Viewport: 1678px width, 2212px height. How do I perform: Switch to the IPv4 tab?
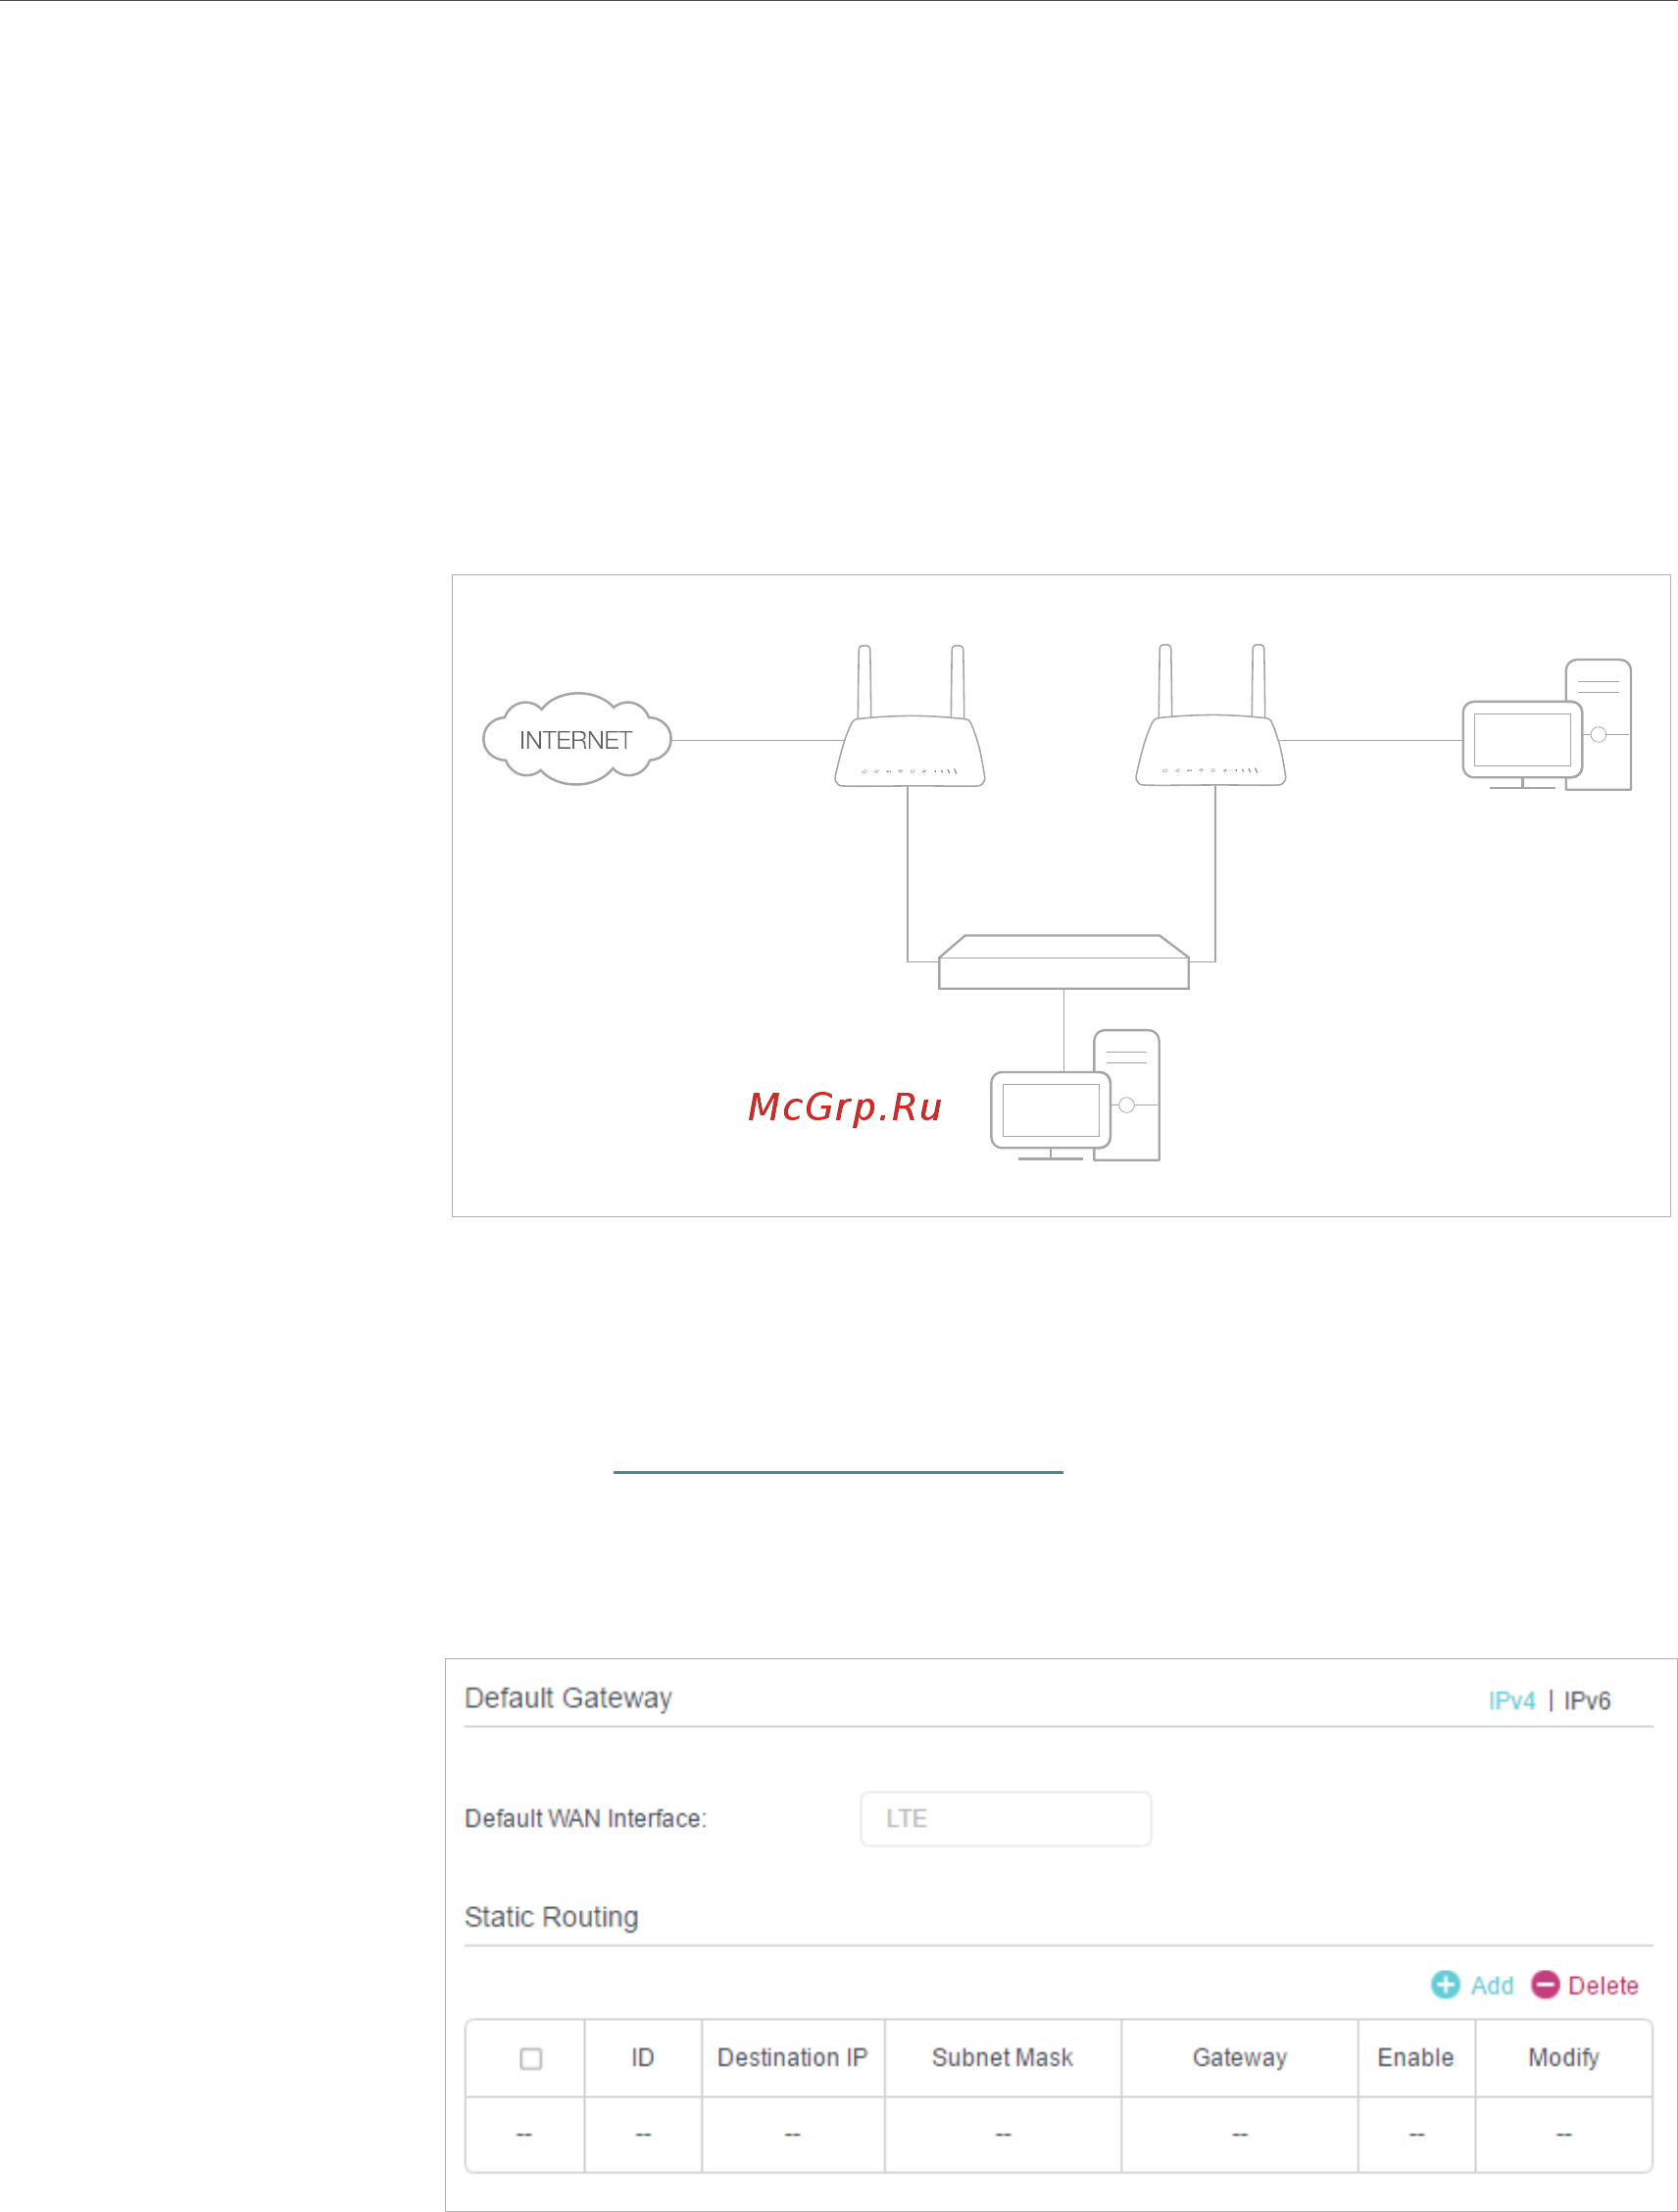pyautogui.click(x=1511, y=1701)
